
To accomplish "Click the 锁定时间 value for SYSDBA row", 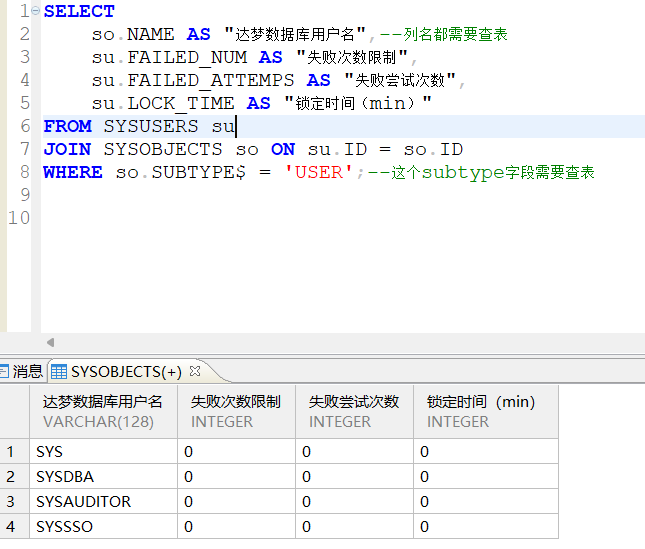I will pos(425,477).
